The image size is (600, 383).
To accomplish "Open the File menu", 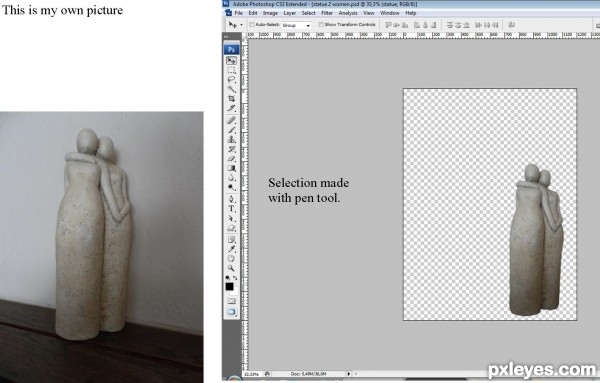I will [239, 13].
